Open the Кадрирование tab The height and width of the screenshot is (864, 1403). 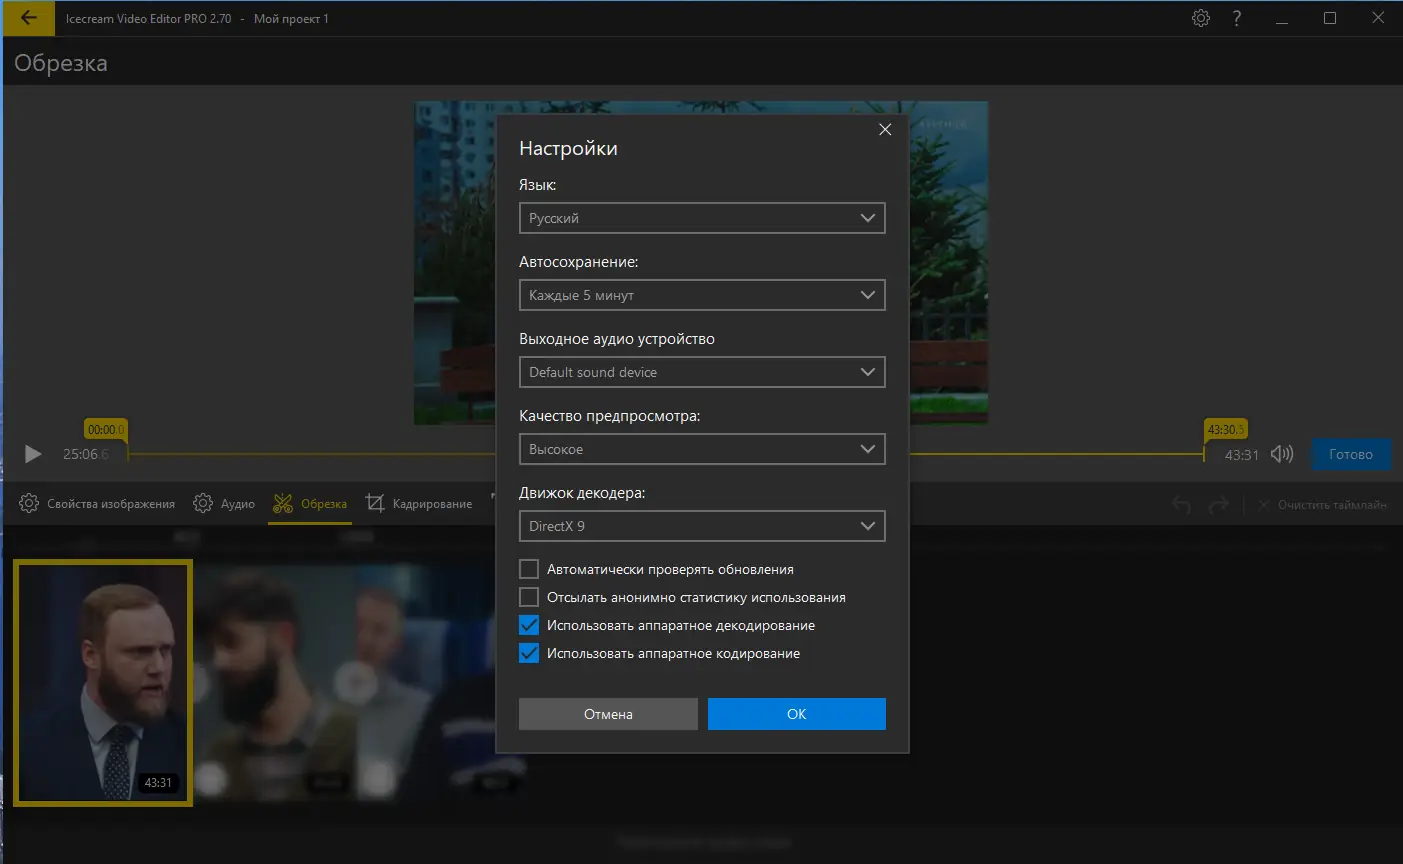pyautogui.click(x=418, y=504)
